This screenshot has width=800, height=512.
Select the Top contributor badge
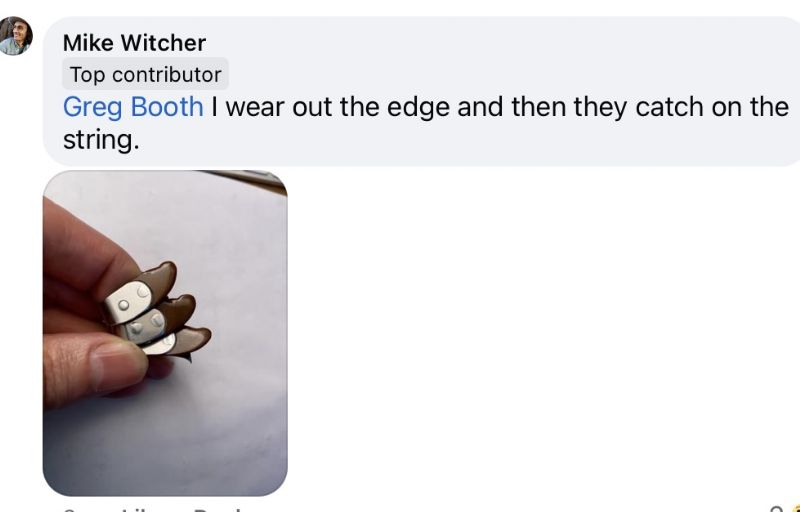tap(145, 74)
